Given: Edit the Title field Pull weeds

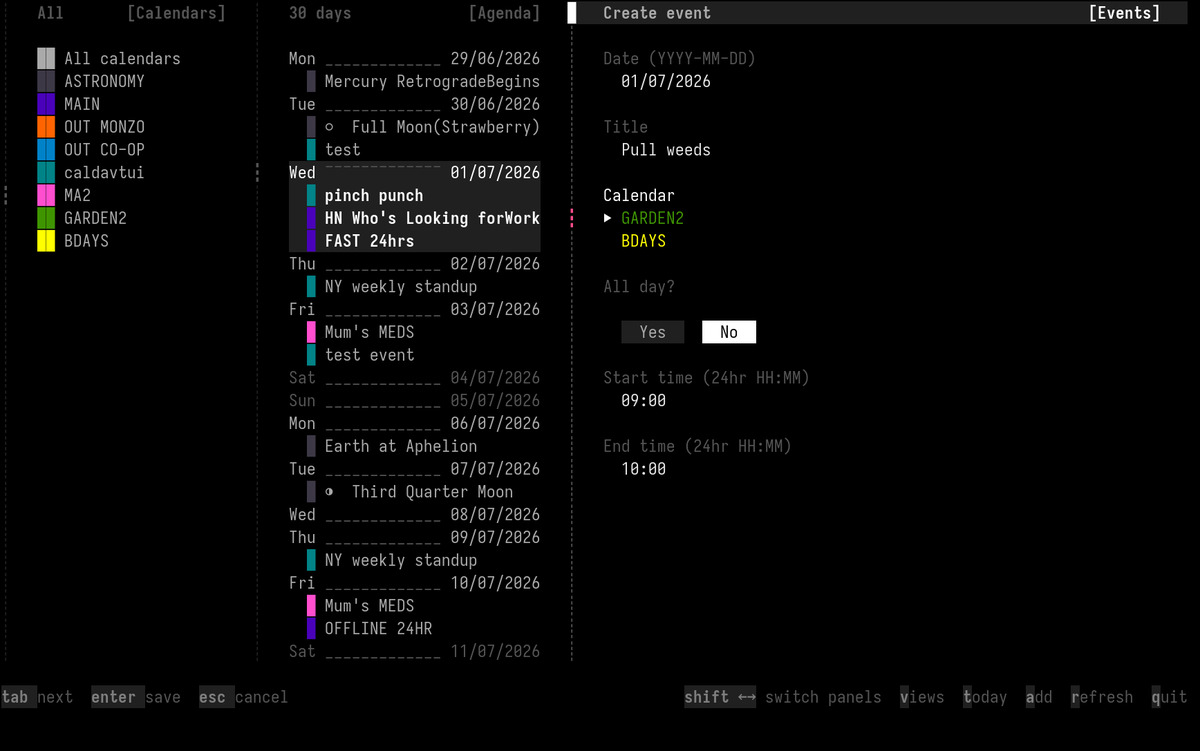Looking at the screenshot, I should point(666,150).
